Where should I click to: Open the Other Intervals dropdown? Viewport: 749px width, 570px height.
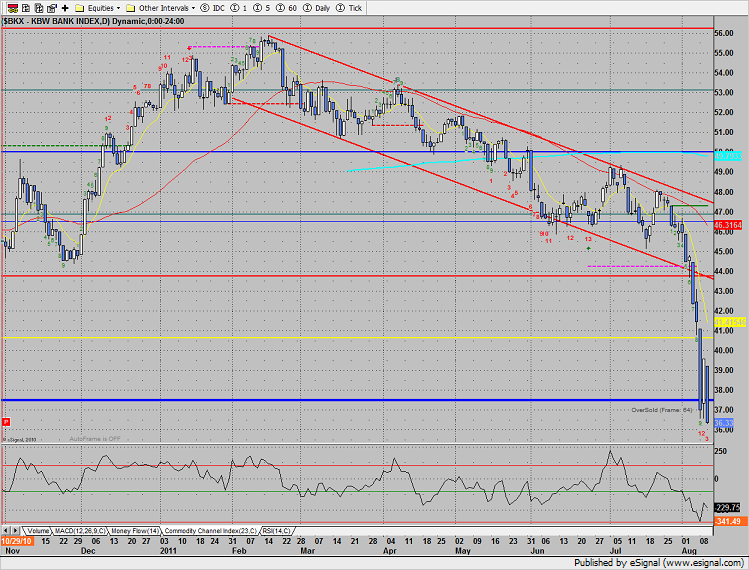tap(160, 8)
